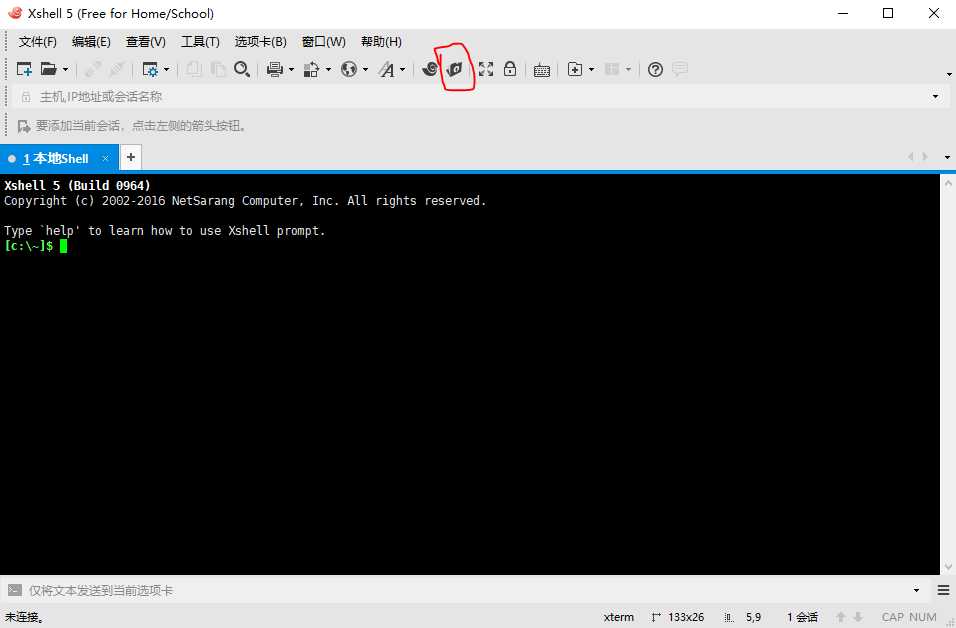
Task: Open the 选项卡(B) menu
Action: [x=260, y=41]
